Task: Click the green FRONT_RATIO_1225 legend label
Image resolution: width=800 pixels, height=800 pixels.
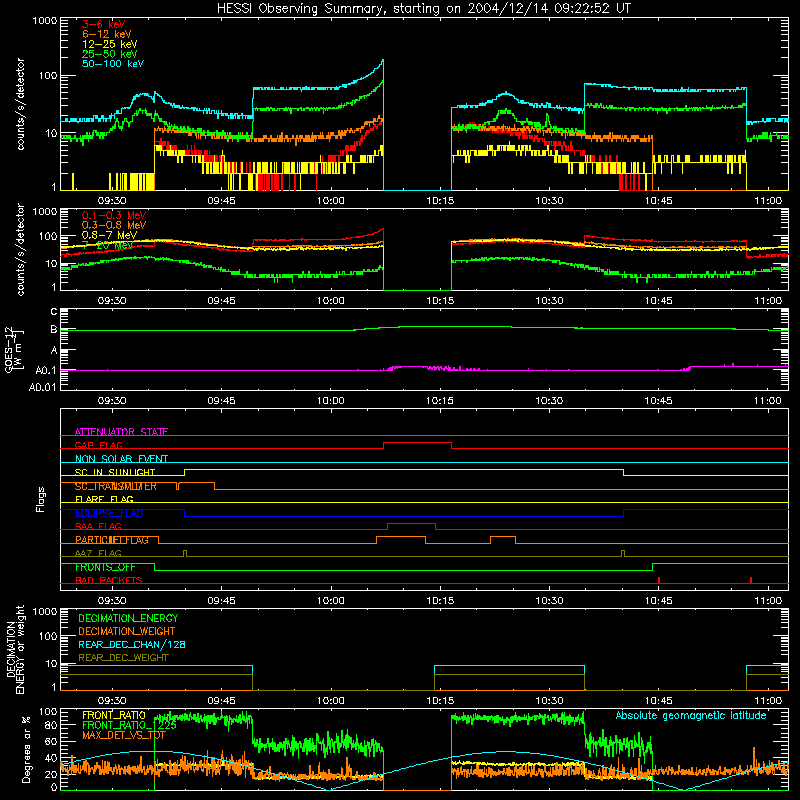Action: pyautogui.click(x=130, y=725)
